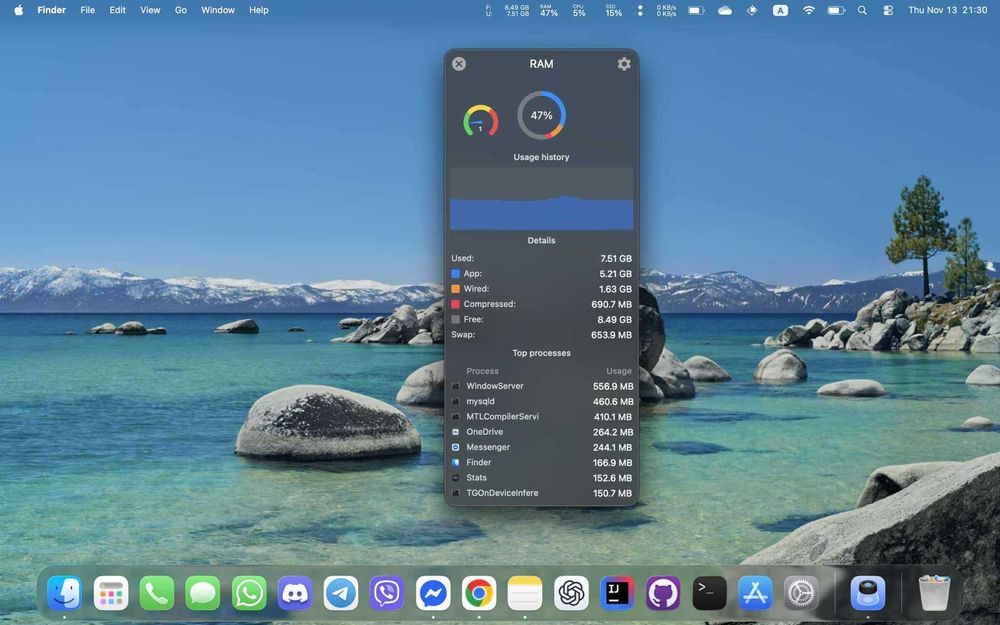The height and width of the screenshot is (625, 1000).
Task: Click the Messenger process icon
Action: 455,447
